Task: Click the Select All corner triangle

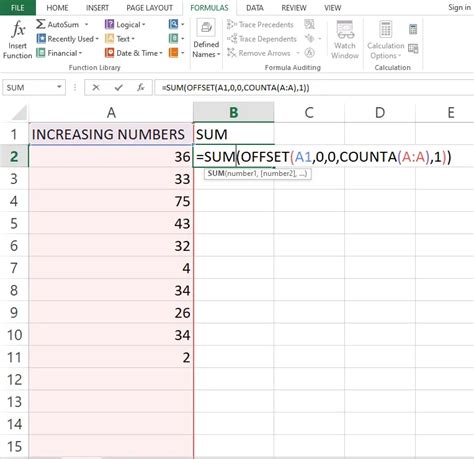Action: click(x=19, y=113)
